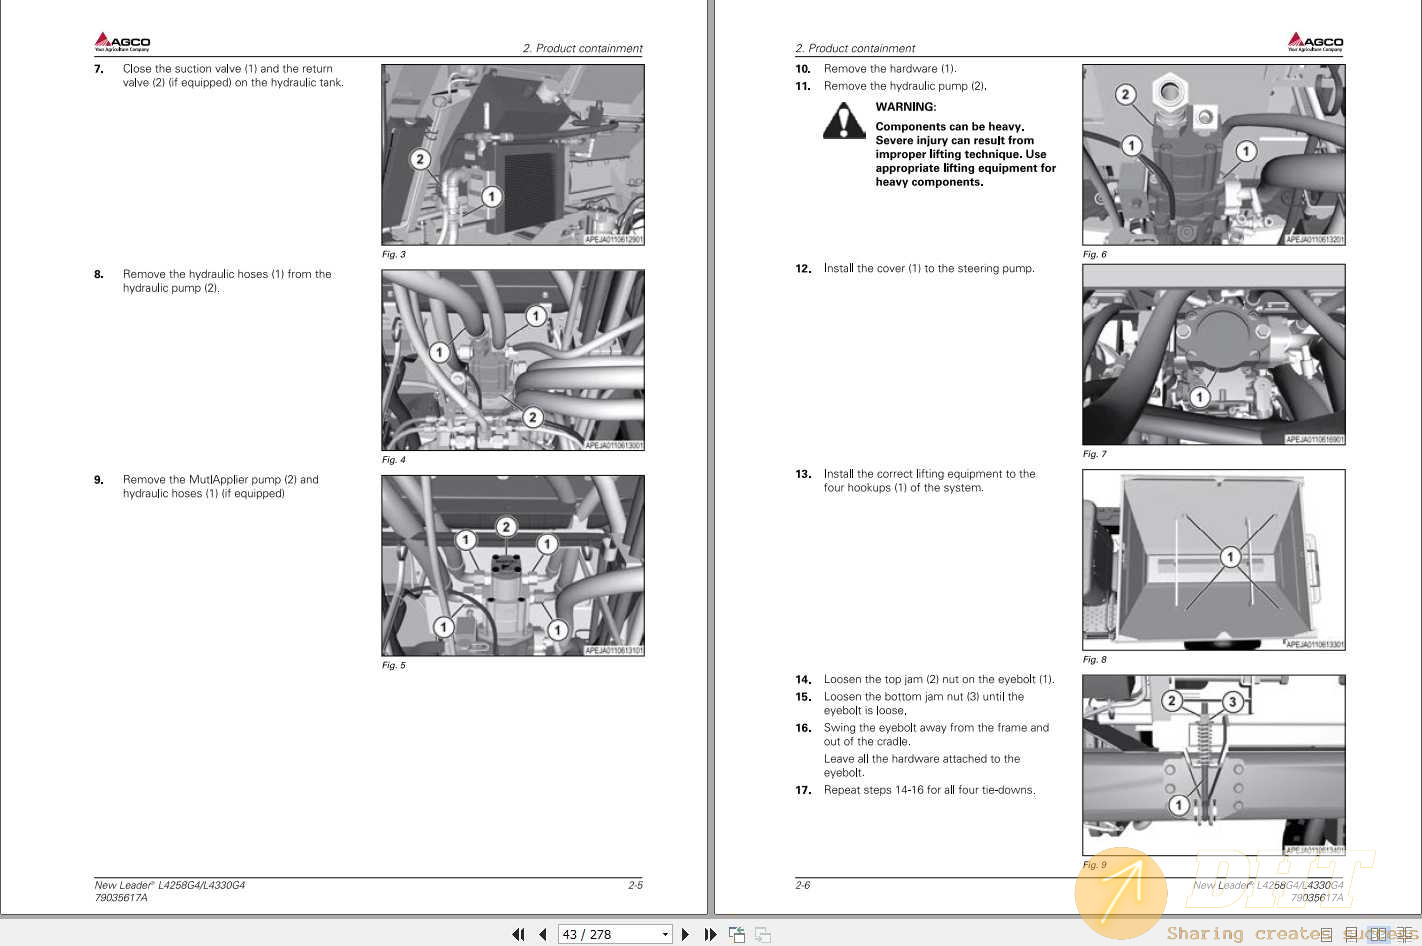Screen dimensions: 1422x946
Task: Click the 'Fig. 4' caption
Action: [394, 460]
